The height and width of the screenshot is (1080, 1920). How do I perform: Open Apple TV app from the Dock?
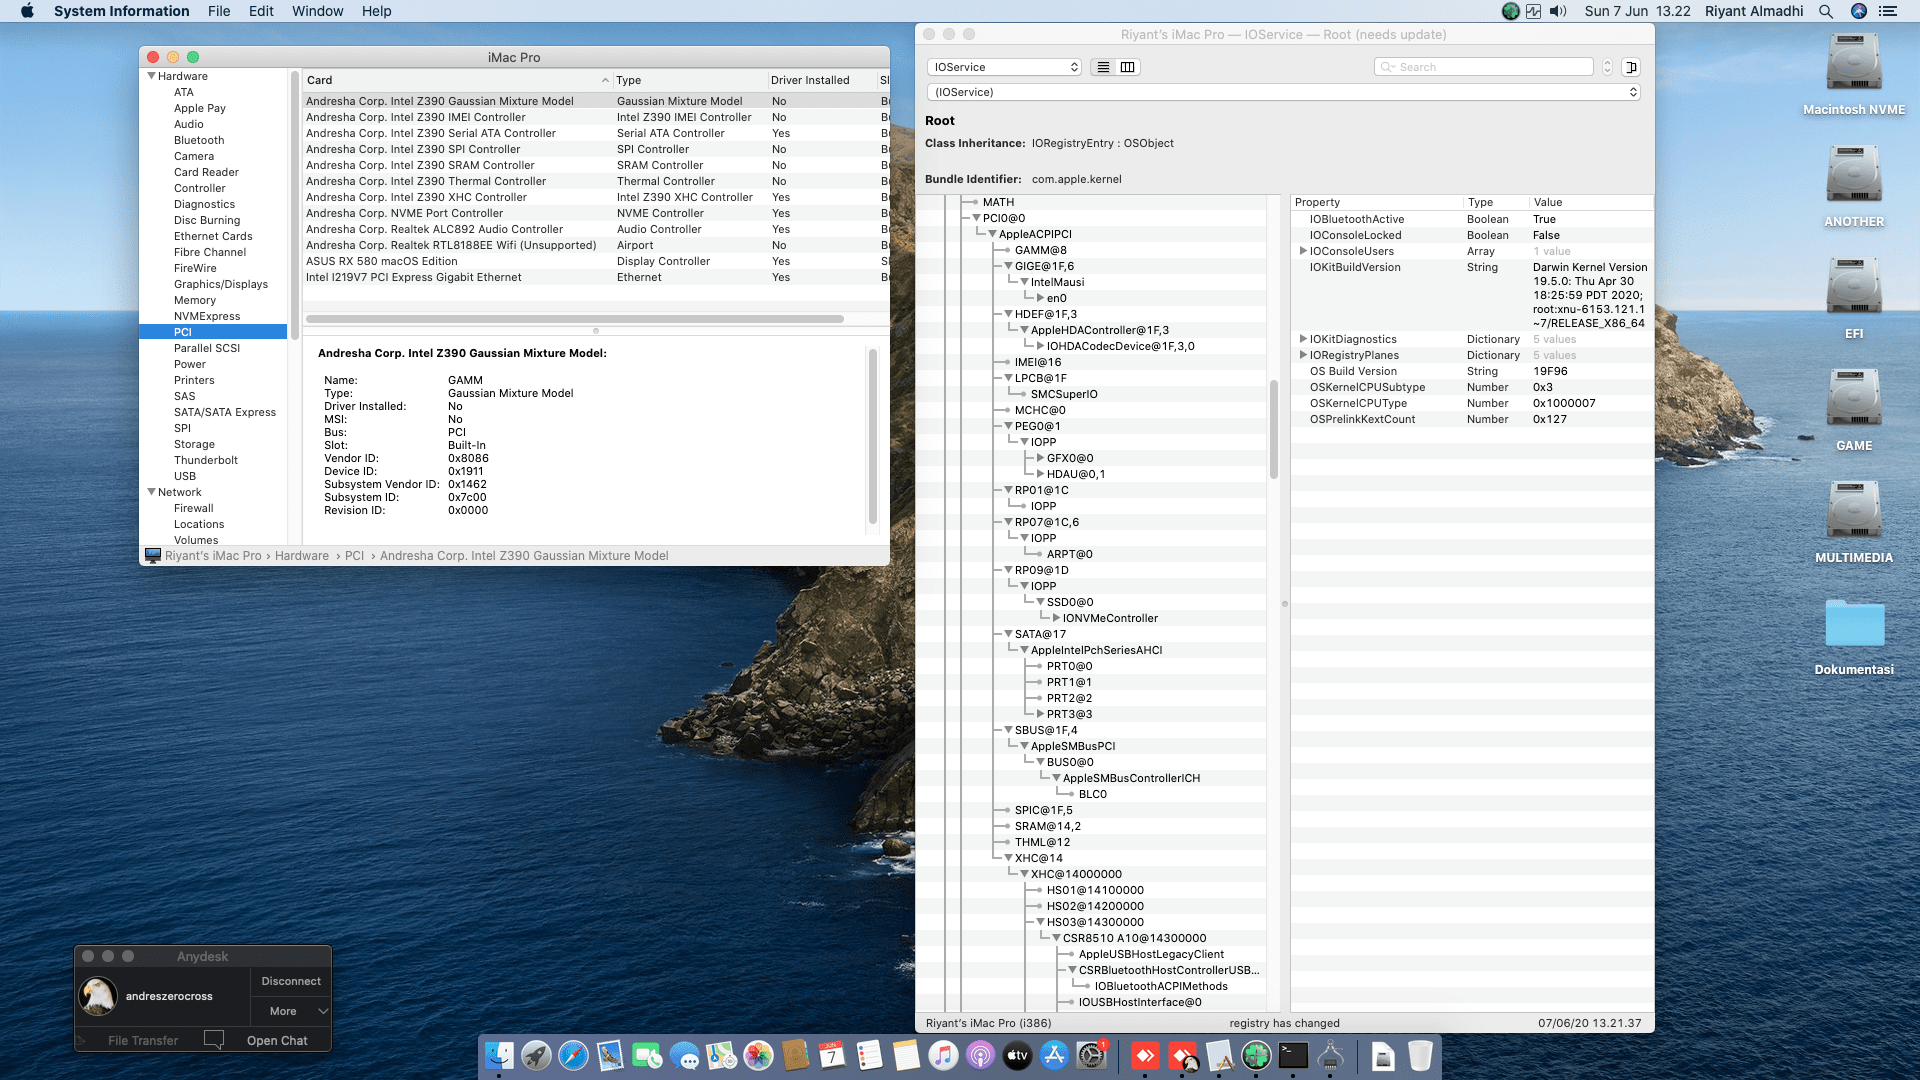pos(1017,1055)
